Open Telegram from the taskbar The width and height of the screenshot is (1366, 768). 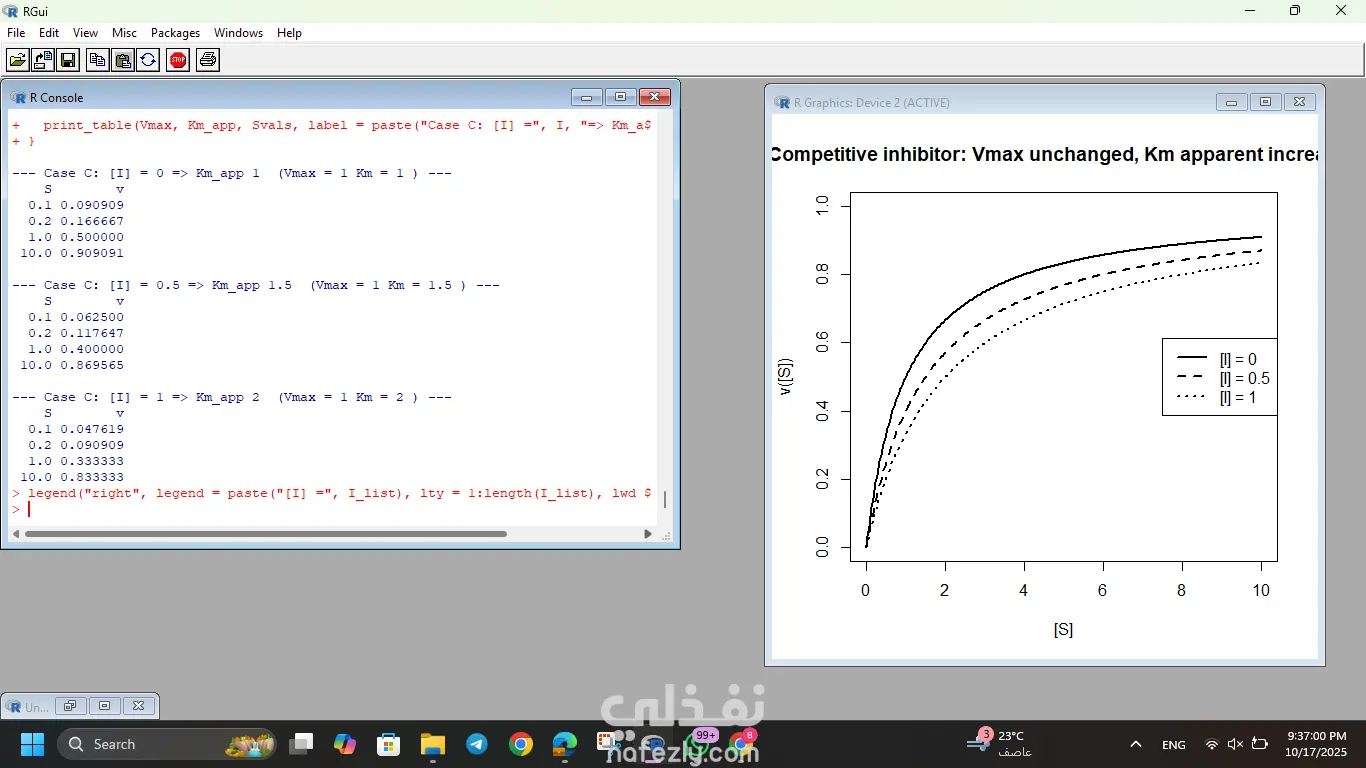[476, 744]
